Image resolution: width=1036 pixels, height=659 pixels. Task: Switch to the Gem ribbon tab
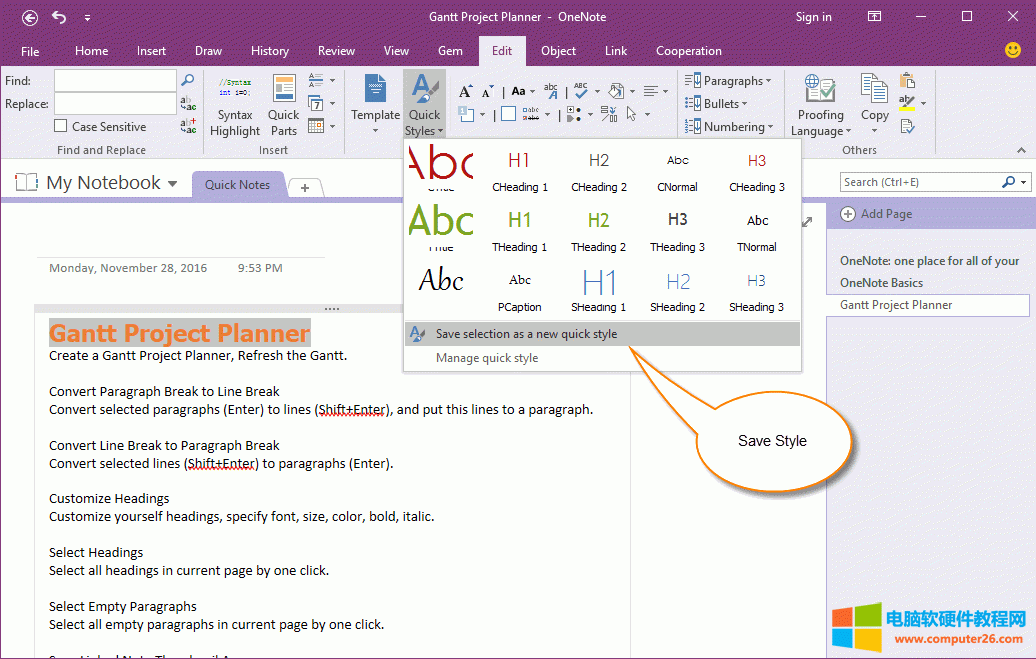tap(450, 51)
